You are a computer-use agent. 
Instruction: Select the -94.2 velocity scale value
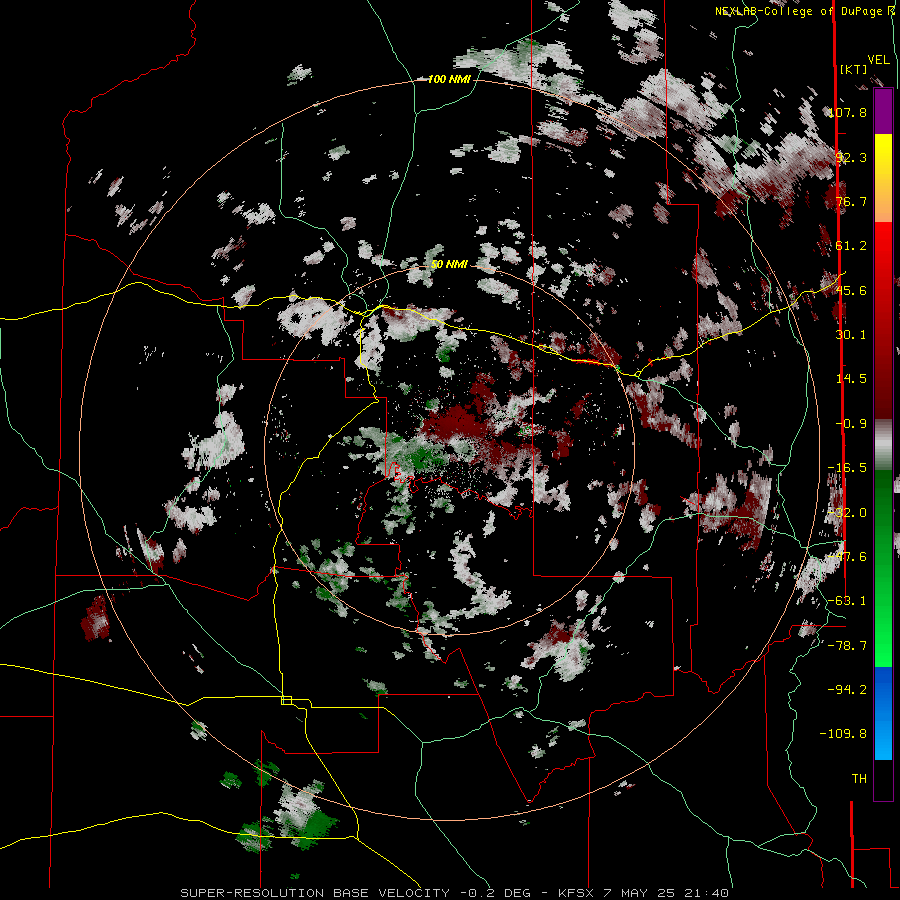point(848,689)
